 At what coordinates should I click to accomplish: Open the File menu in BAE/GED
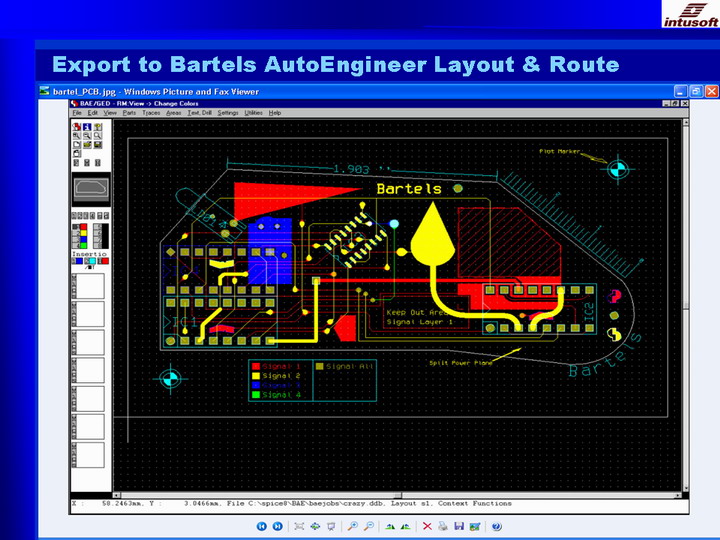point(77,112)
